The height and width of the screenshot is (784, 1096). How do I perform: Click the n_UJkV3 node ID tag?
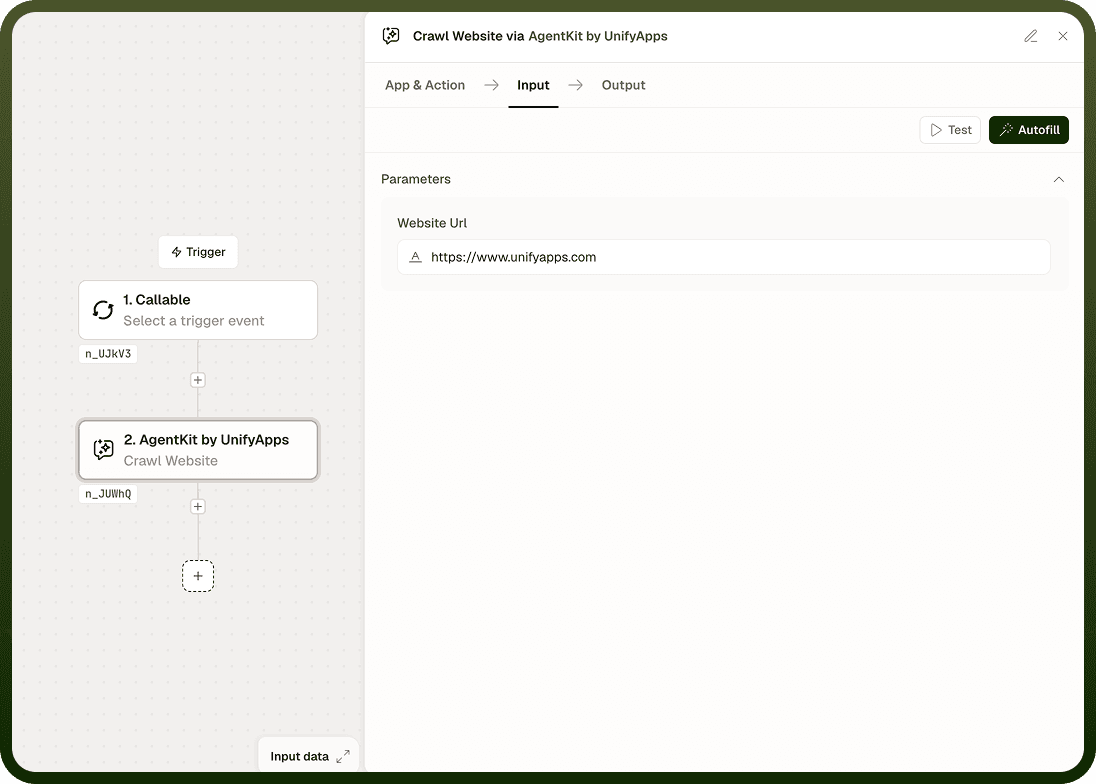[x=108, y=354]
